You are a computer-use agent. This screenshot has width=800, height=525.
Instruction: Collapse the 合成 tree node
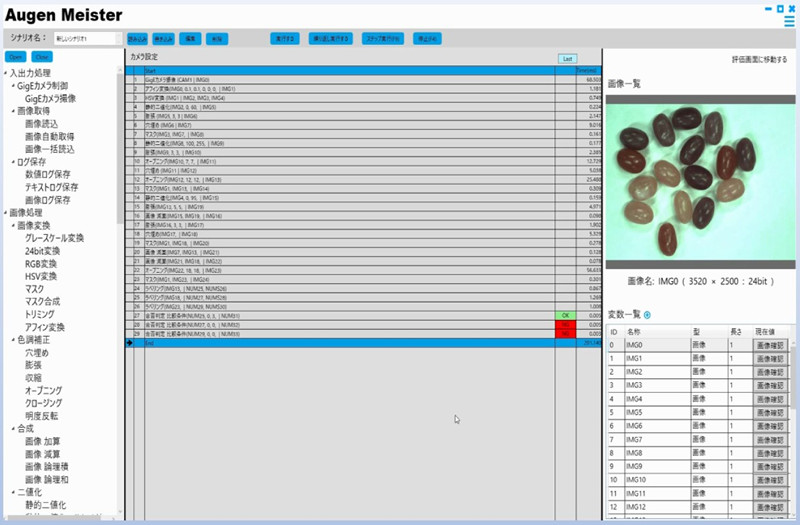click(x=13, y=429)
